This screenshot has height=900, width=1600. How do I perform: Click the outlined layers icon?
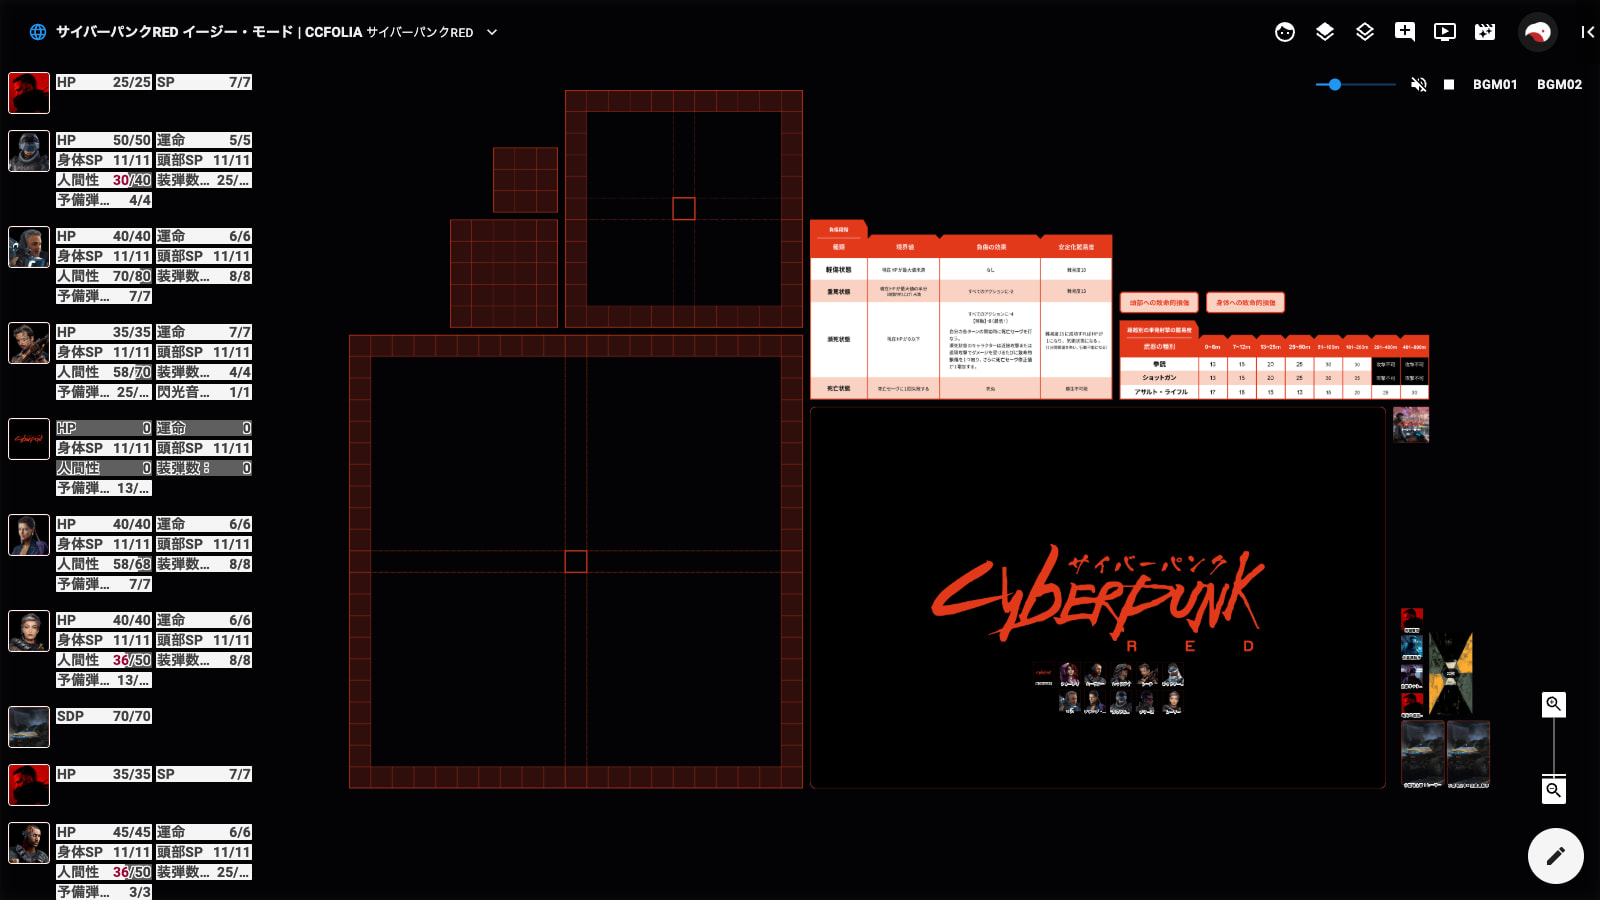[x=1365, y=32]
